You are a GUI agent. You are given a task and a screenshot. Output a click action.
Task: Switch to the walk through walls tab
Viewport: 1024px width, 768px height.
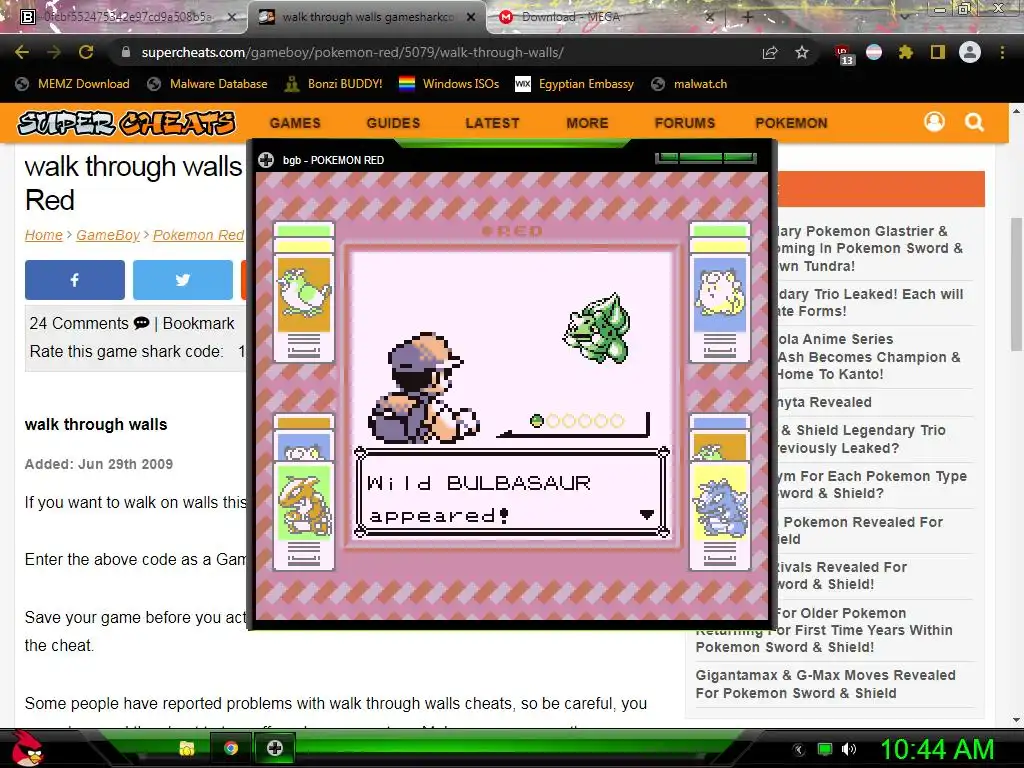pyautogui.click(x=367, y=17)
